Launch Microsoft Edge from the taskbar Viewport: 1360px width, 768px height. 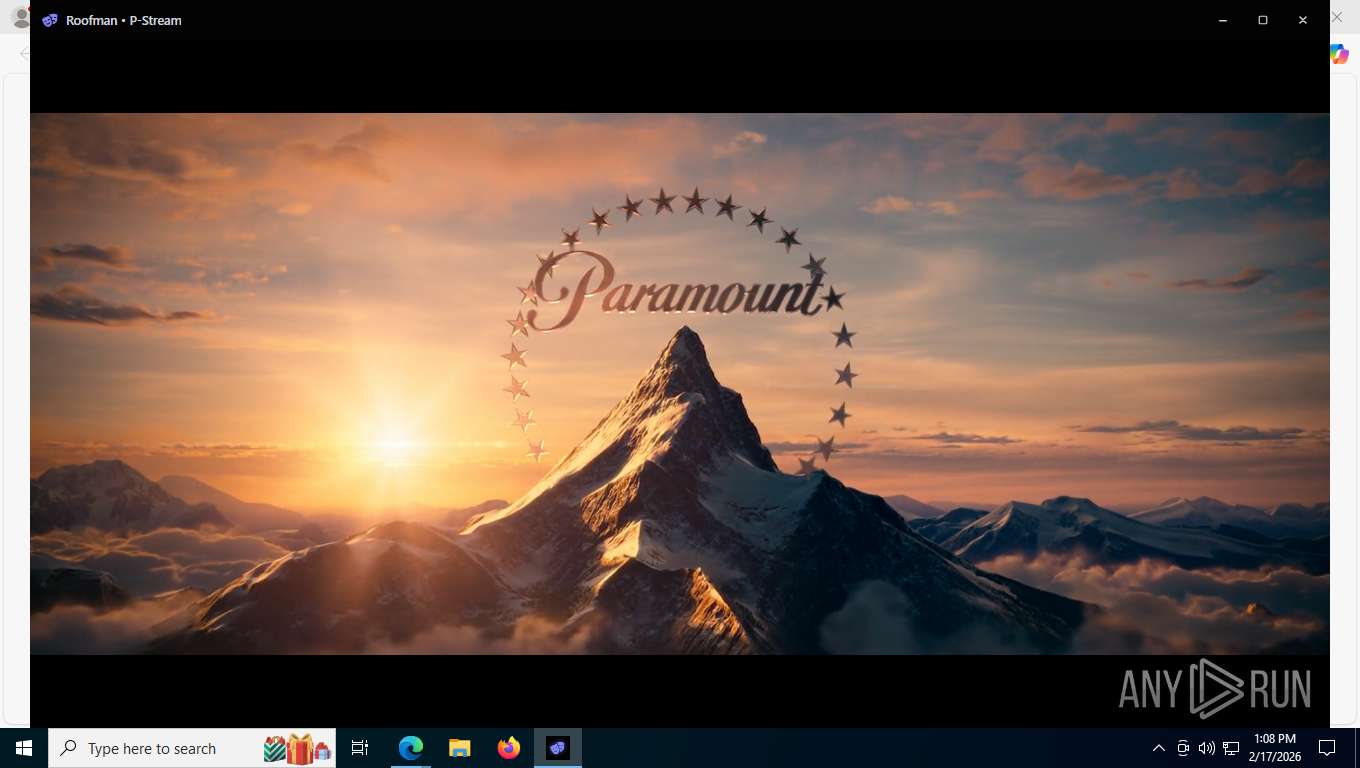pos(411,748)
